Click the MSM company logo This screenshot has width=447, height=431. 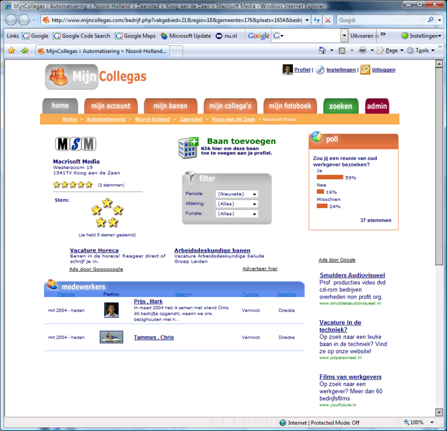(76, 144)
